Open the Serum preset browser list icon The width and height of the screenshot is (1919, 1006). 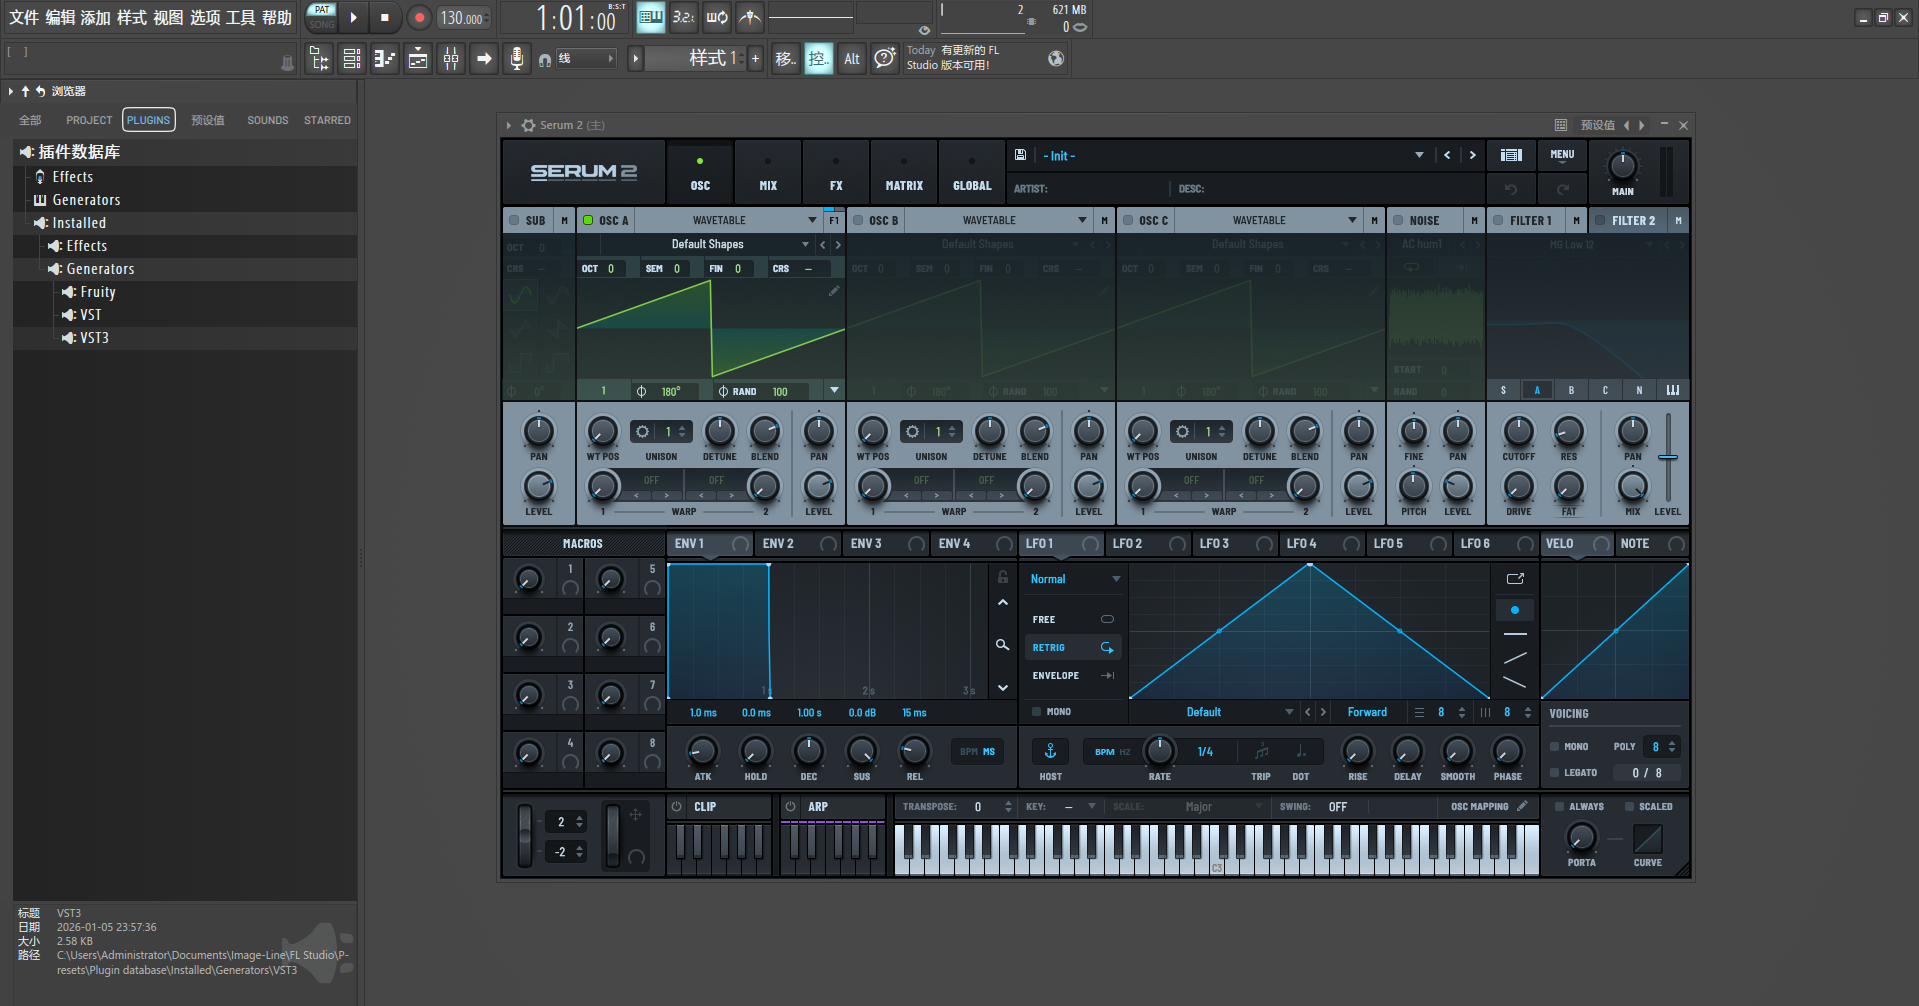click(x=1511, y=155)
